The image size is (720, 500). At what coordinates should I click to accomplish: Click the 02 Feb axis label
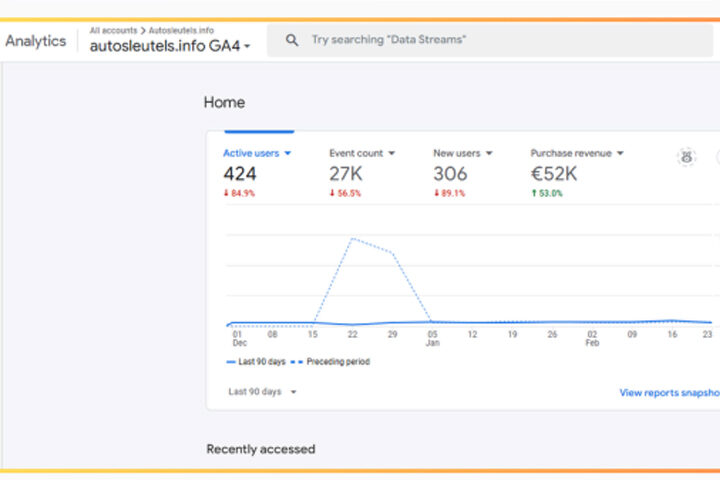592,338
